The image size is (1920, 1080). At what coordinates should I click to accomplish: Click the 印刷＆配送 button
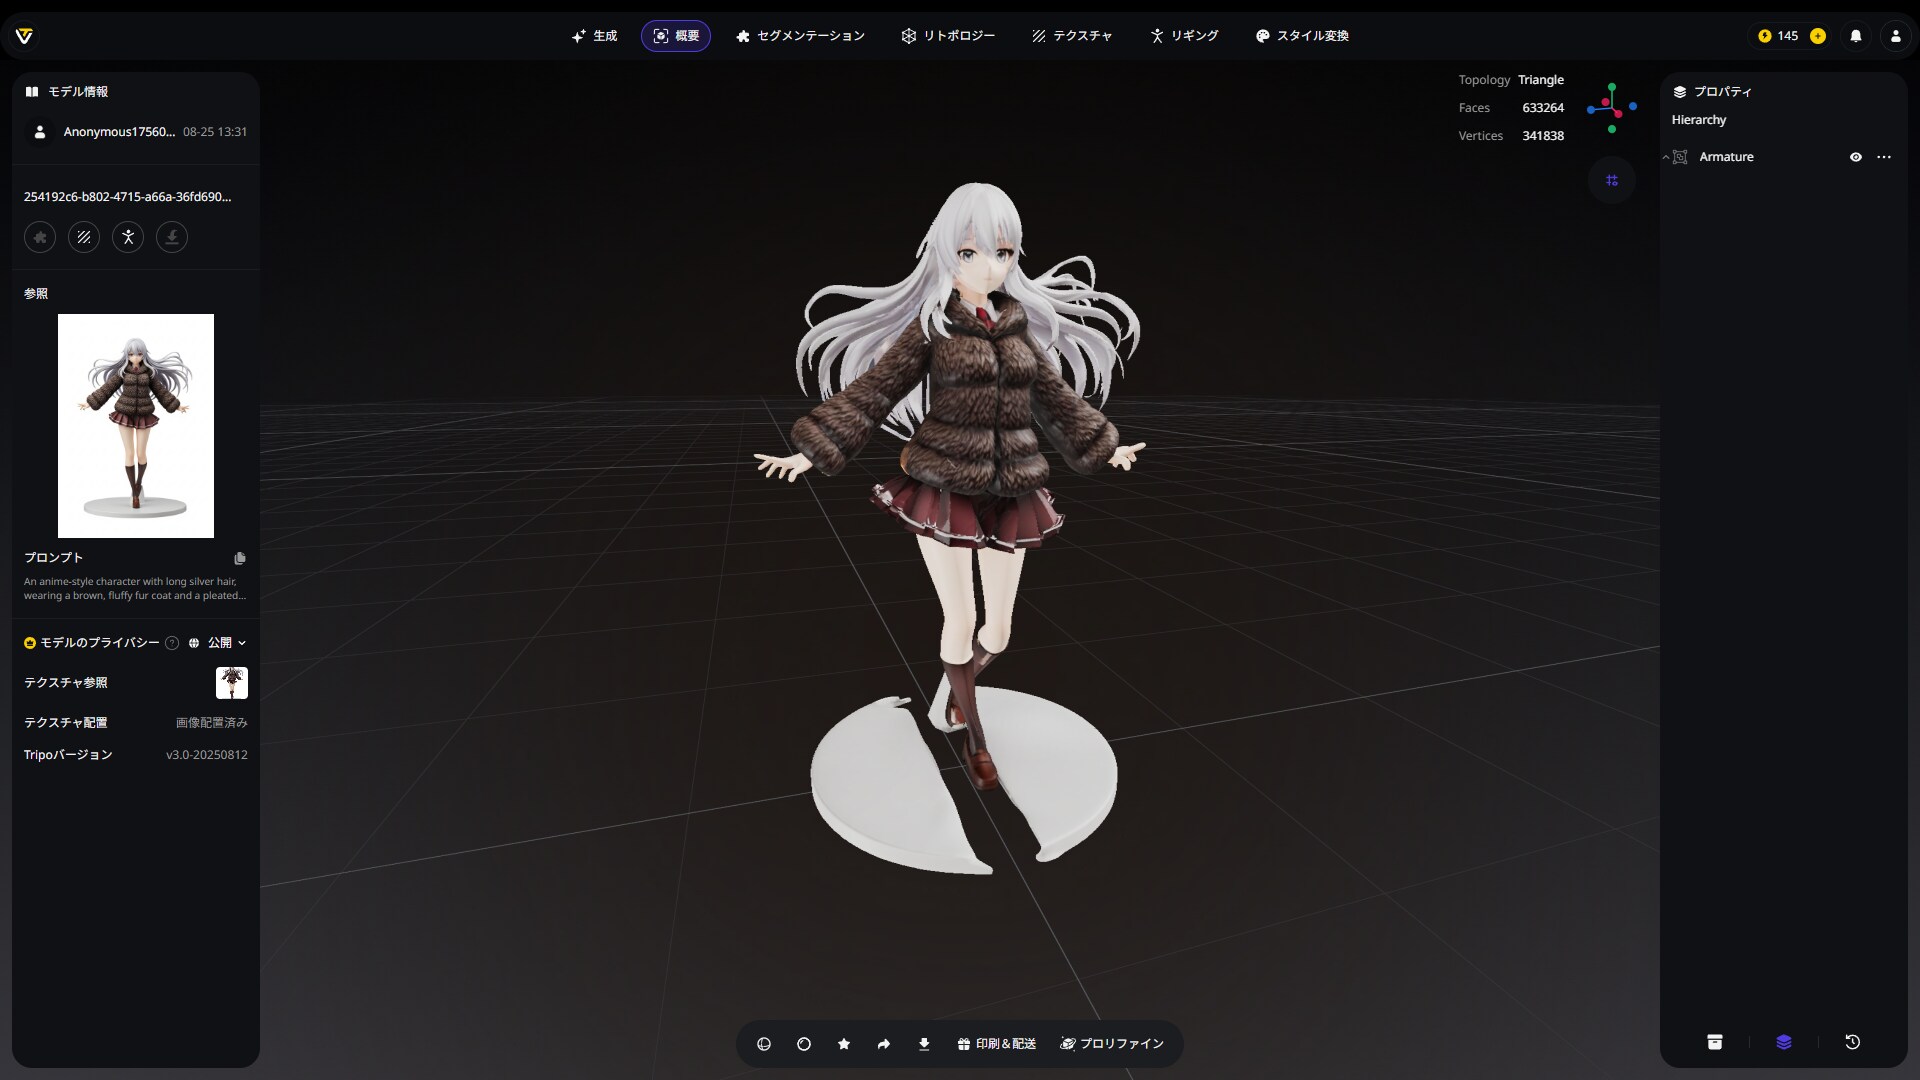pos(996,1044)
